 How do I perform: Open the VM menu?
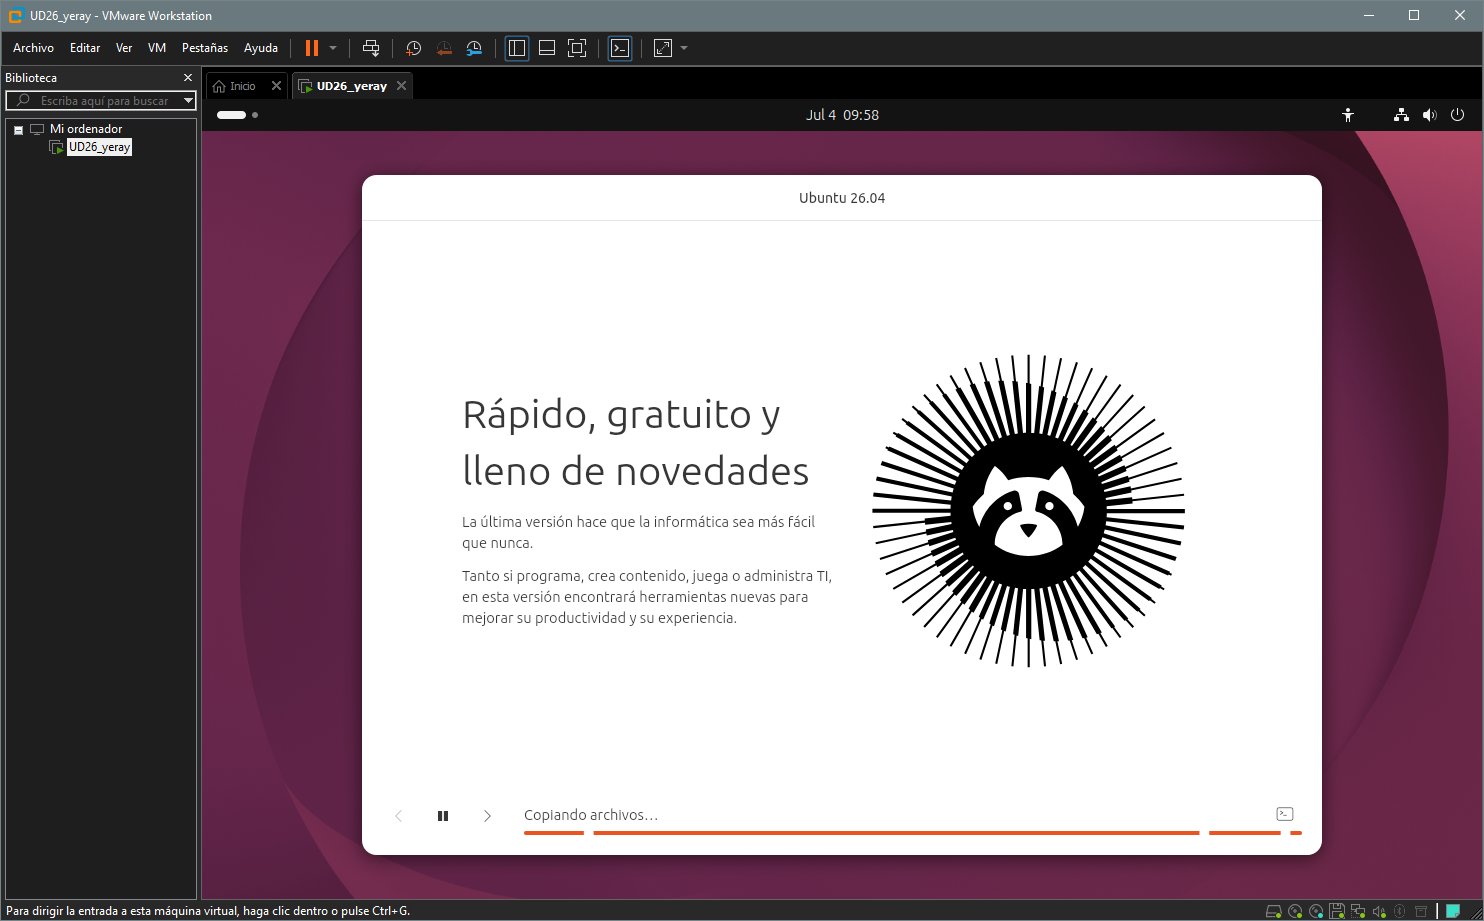point(157,48)
